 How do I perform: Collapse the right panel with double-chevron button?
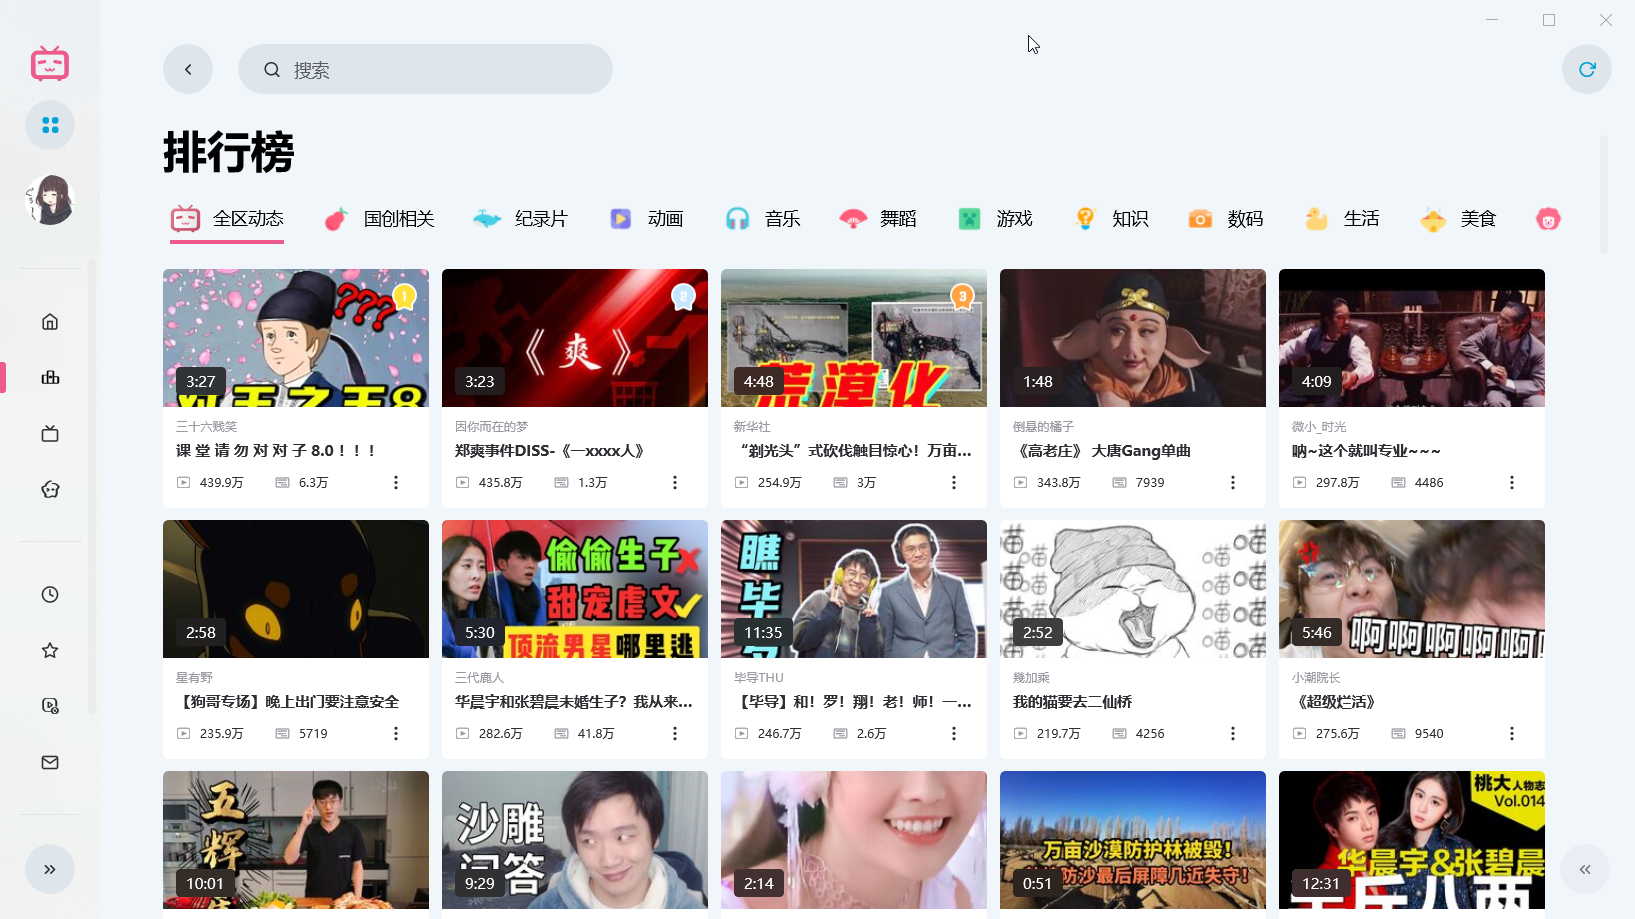[x=1585, y=869]
